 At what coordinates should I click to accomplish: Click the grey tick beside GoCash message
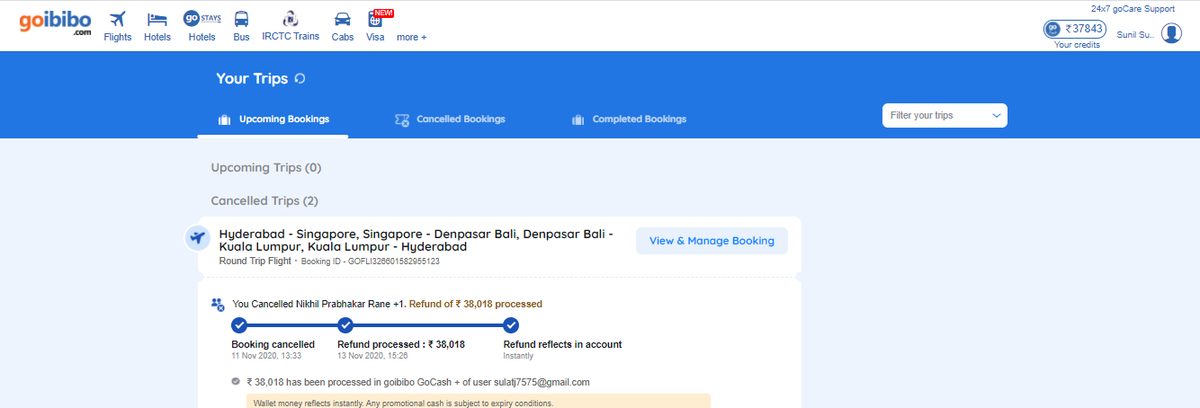(x=236, y=381)
